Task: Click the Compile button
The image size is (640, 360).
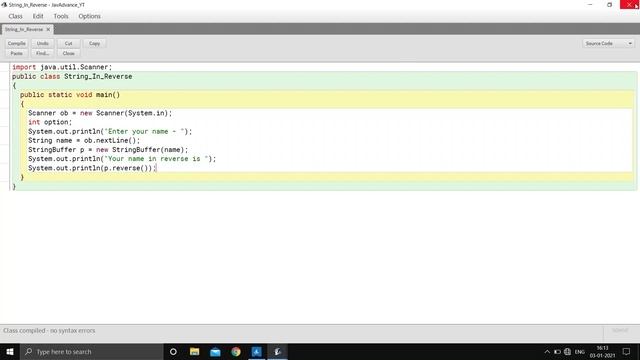Action: [17, 43]
